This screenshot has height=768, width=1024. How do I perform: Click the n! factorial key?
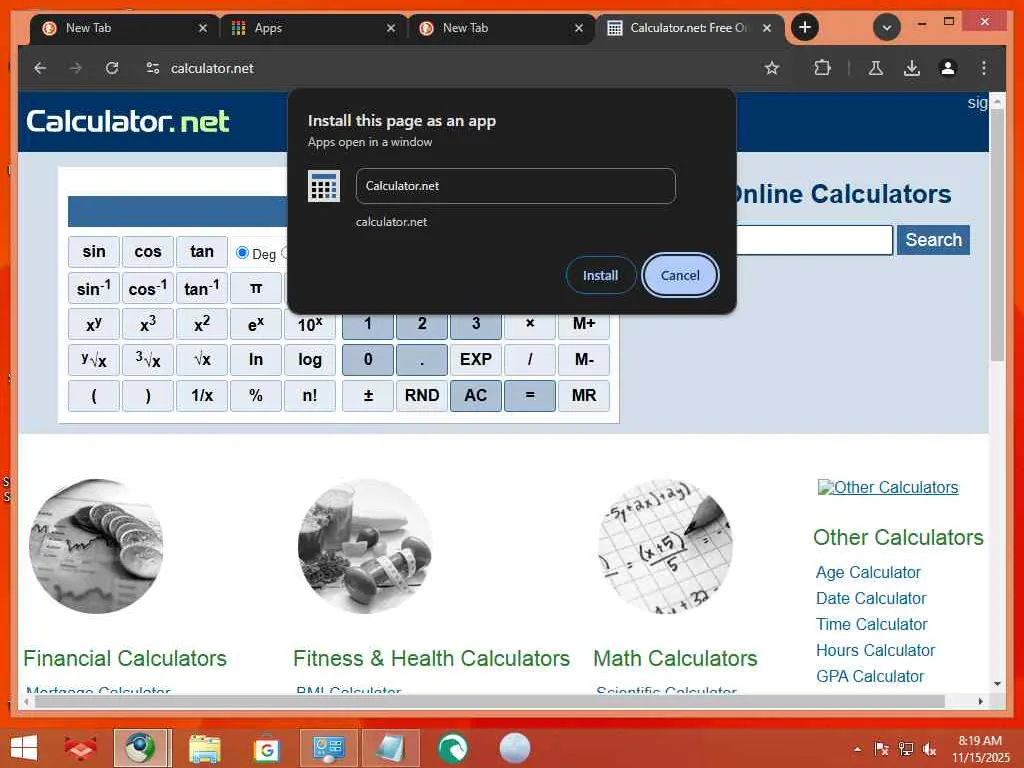click(x=310, y=395)
